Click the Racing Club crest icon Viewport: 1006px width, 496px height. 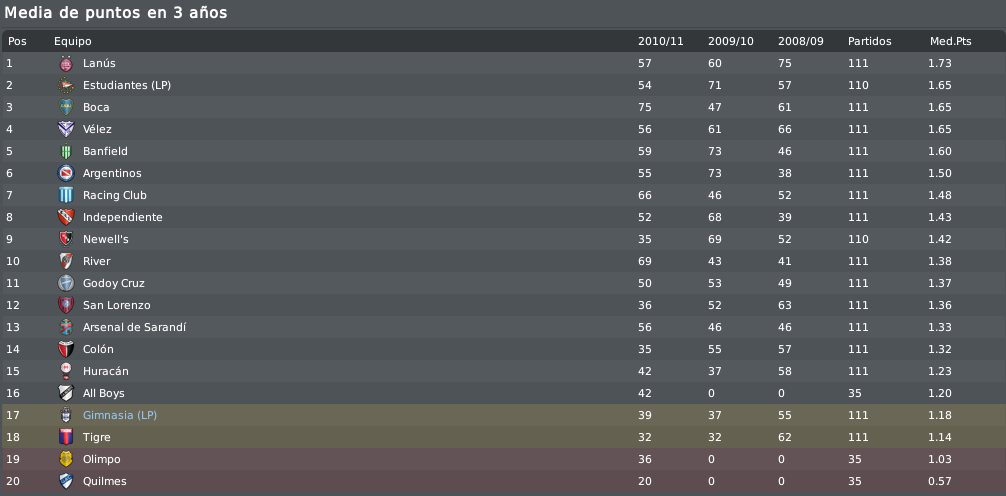[66, 195]
